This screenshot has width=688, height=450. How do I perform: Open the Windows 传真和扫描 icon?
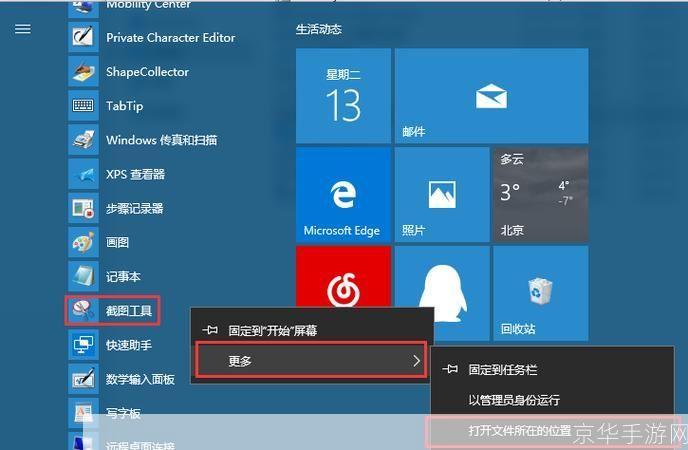click(x=83, y=140)
